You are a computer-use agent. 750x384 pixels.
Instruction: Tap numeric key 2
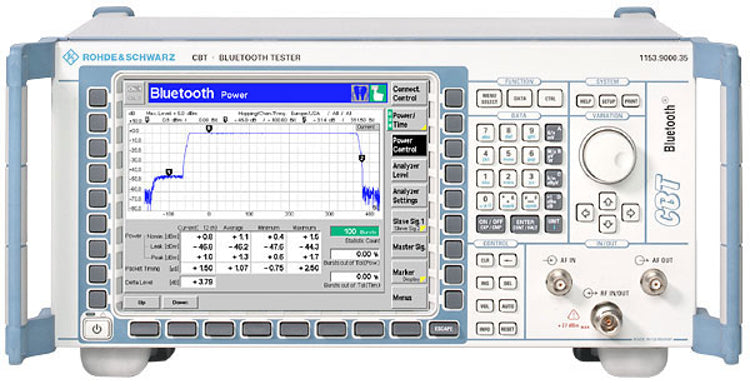[508, 178]
